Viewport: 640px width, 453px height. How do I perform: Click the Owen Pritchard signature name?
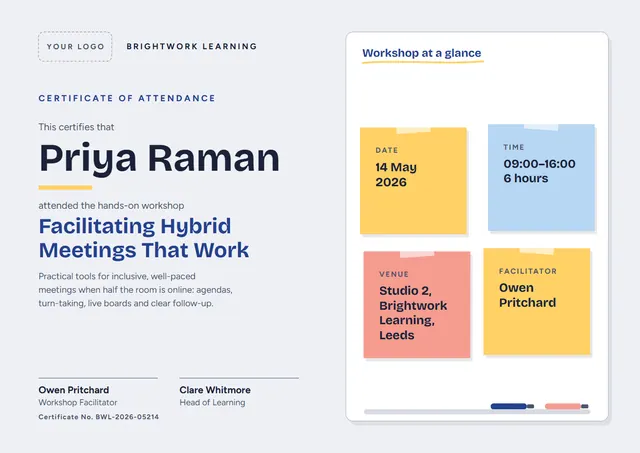[74, 390]
